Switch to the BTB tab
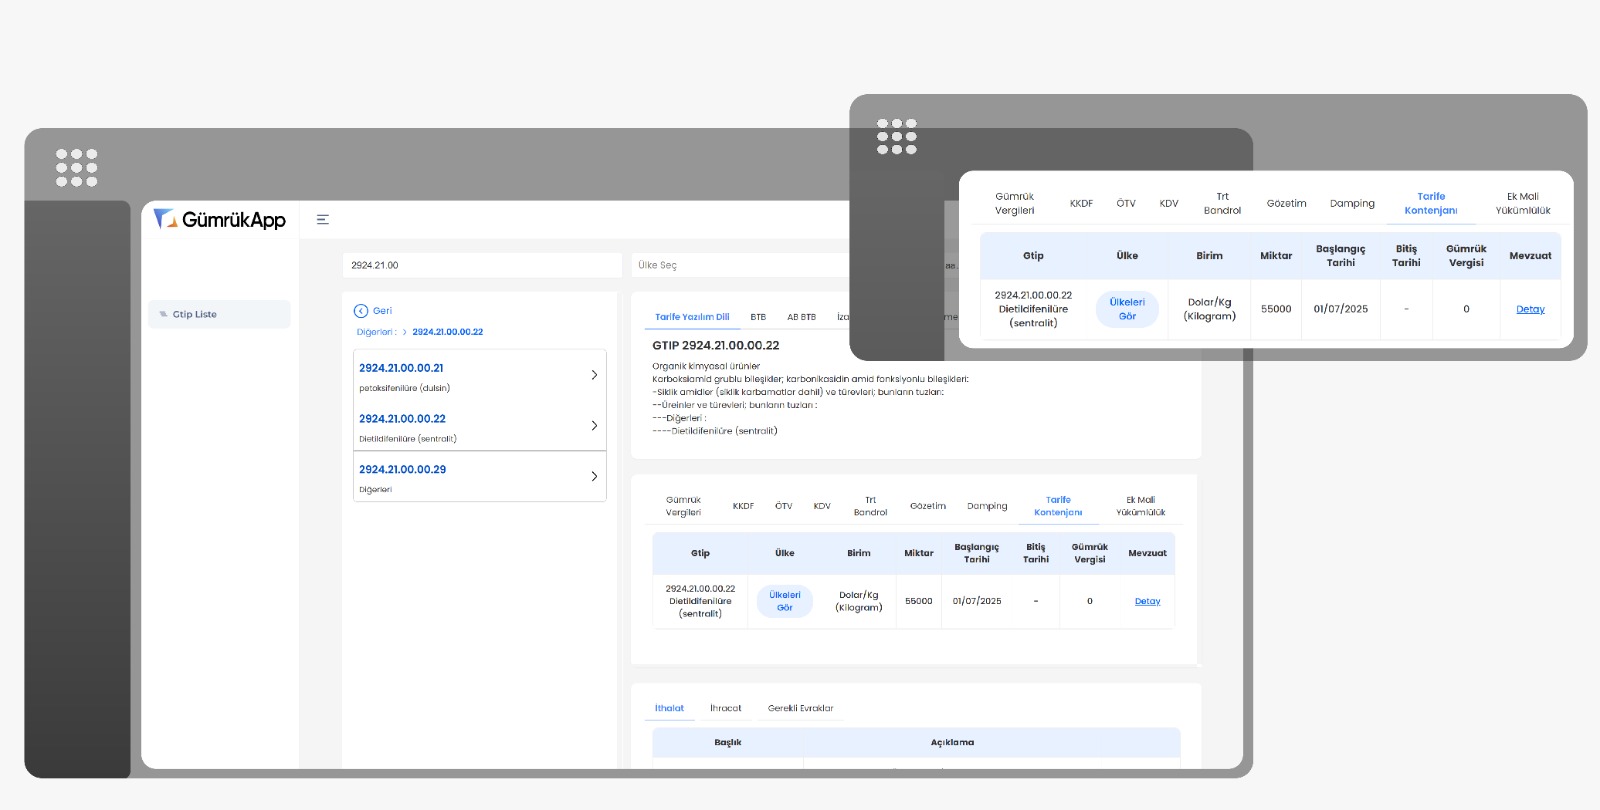 point(758,317)
